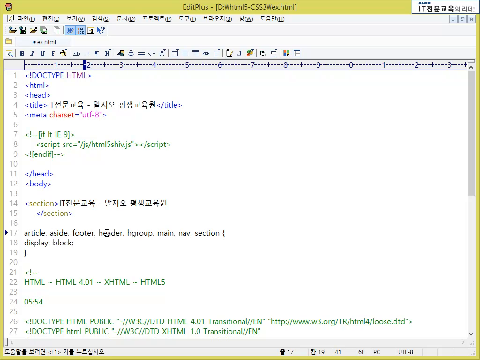
Task: Click the column ruler marker at 2
Action: pyautogui.click(x=88, y=65)
